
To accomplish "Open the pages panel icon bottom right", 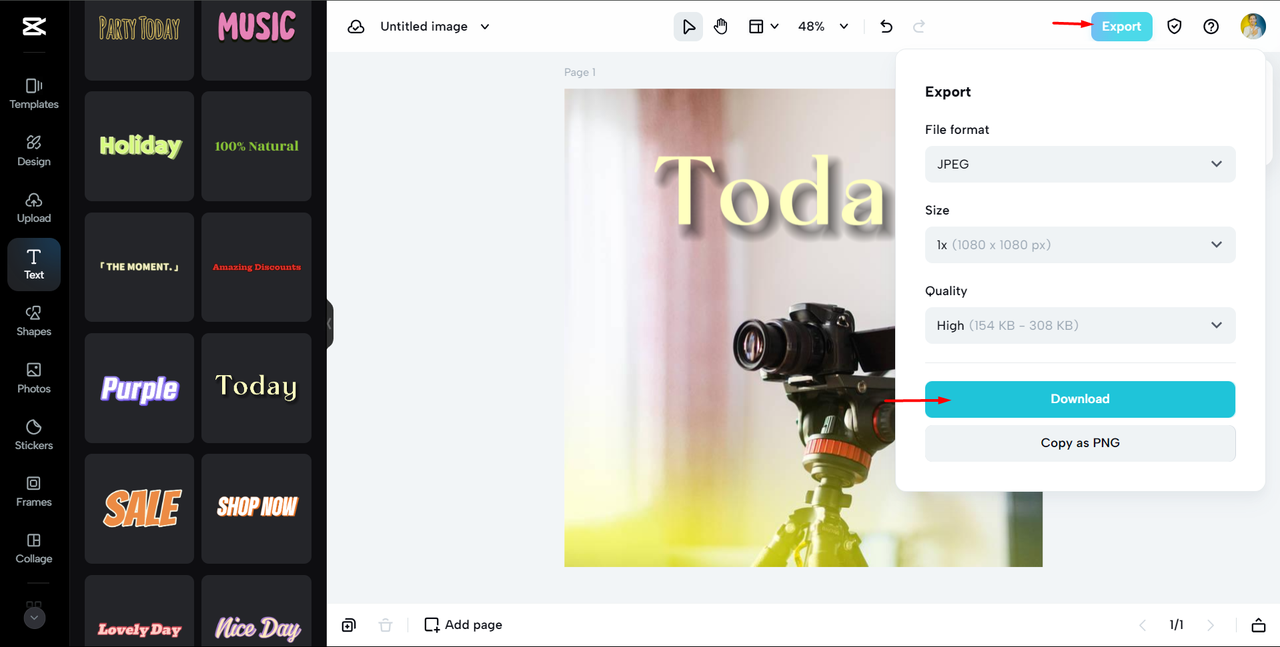I will (1258, 625).
